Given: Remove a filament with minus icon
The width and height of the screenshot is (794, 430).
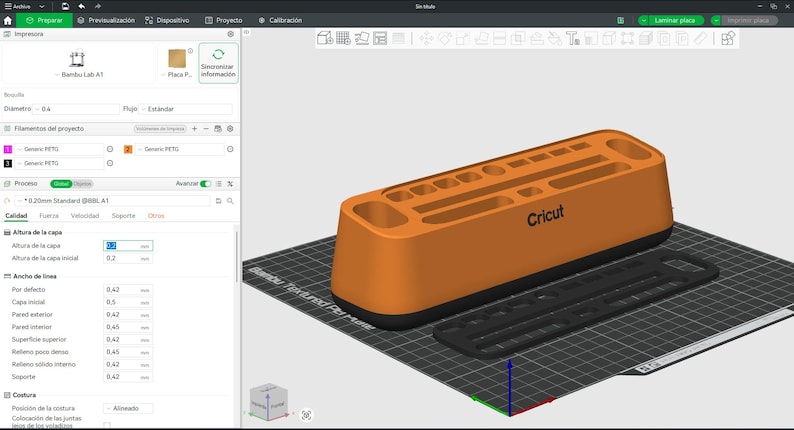Looking at the screenshot, I should 206,129.
